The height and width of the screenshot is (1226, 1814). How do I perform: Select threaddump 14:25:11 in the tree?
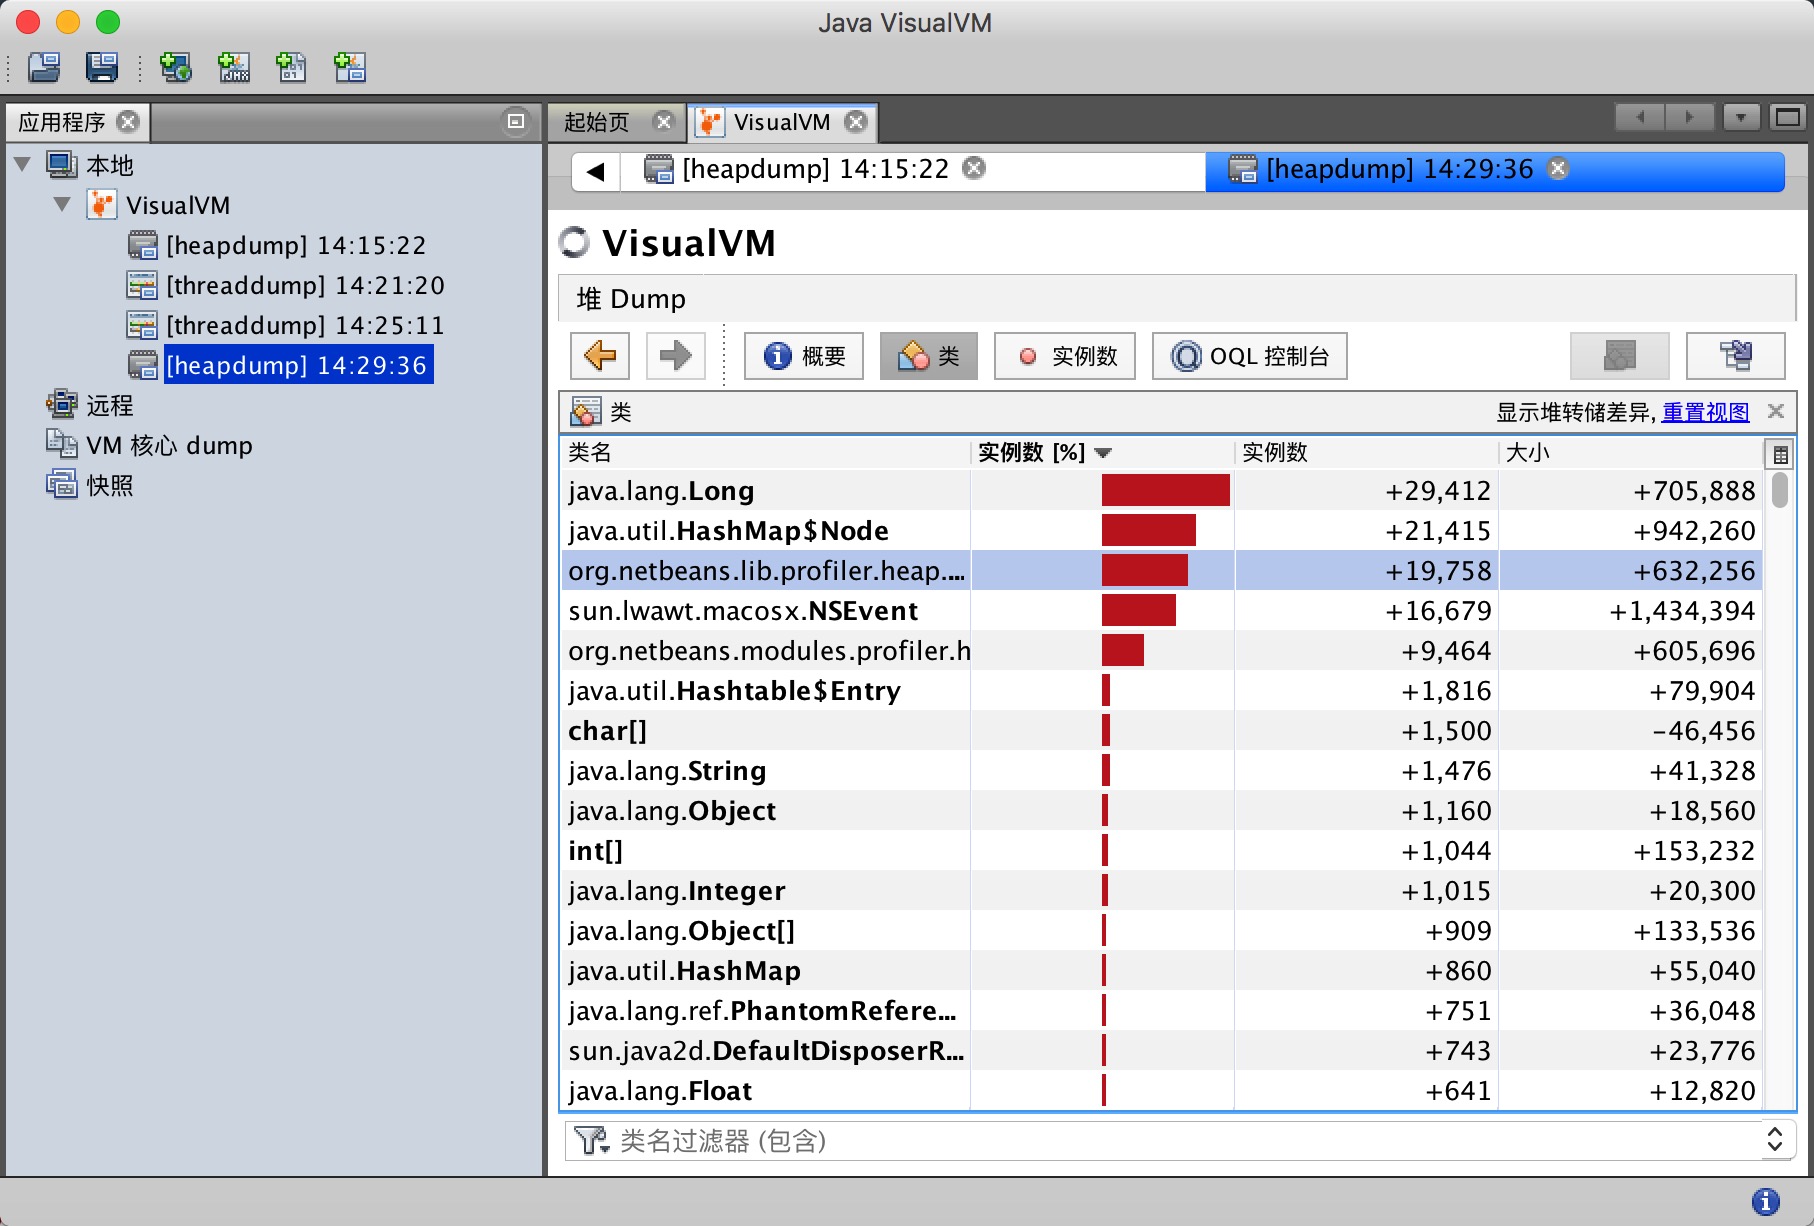pyautogui.click(x=286, y=325)
